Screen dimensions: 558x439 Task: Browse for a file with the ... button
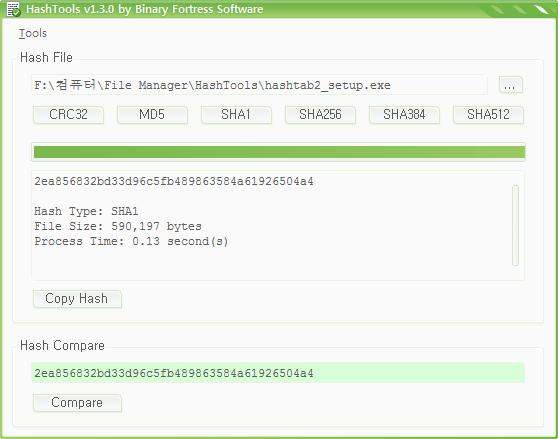click(x=510, y=85)
